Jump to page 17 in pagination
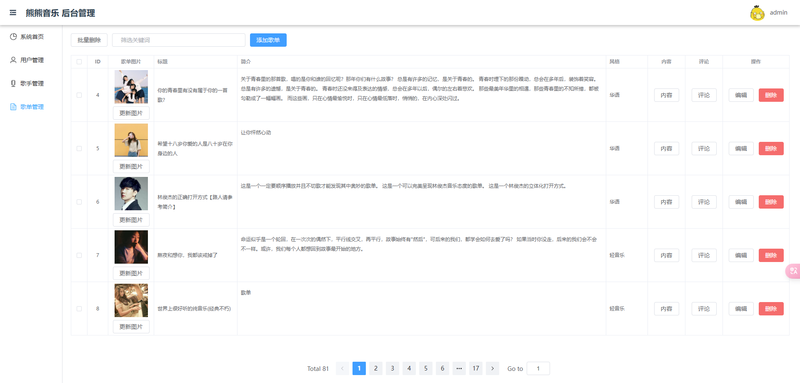This screenshot has width=800, height=383. (x=476, y=368)
